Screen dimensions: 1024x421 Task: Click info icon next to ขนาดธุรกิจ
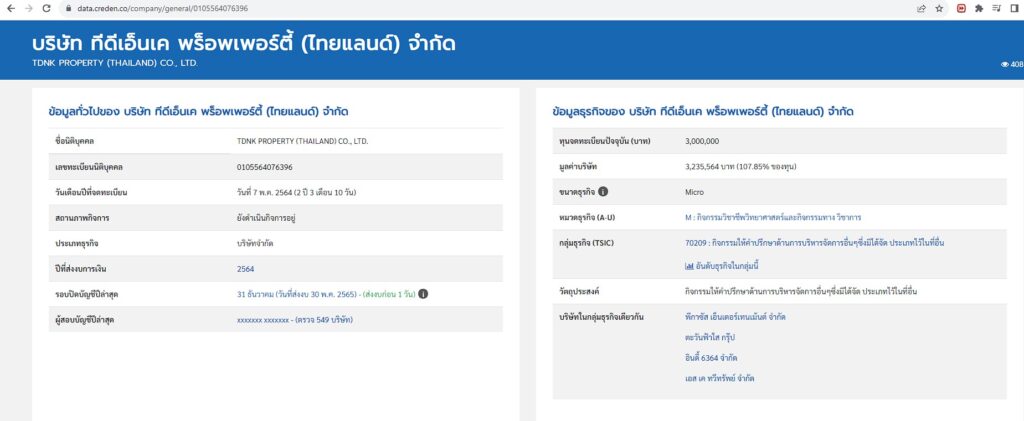pos(603,192)
